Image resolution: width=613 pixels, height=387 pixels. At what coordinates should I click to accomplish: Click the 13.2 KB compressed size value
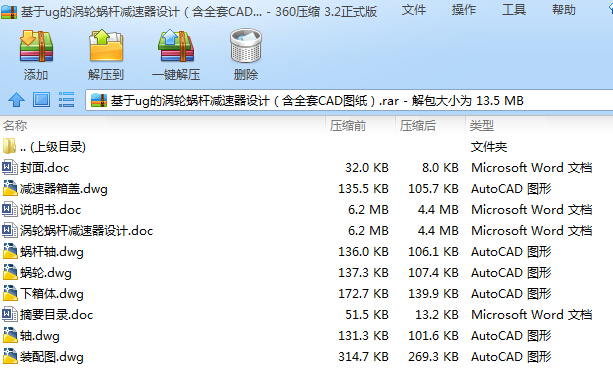point(437,315)
